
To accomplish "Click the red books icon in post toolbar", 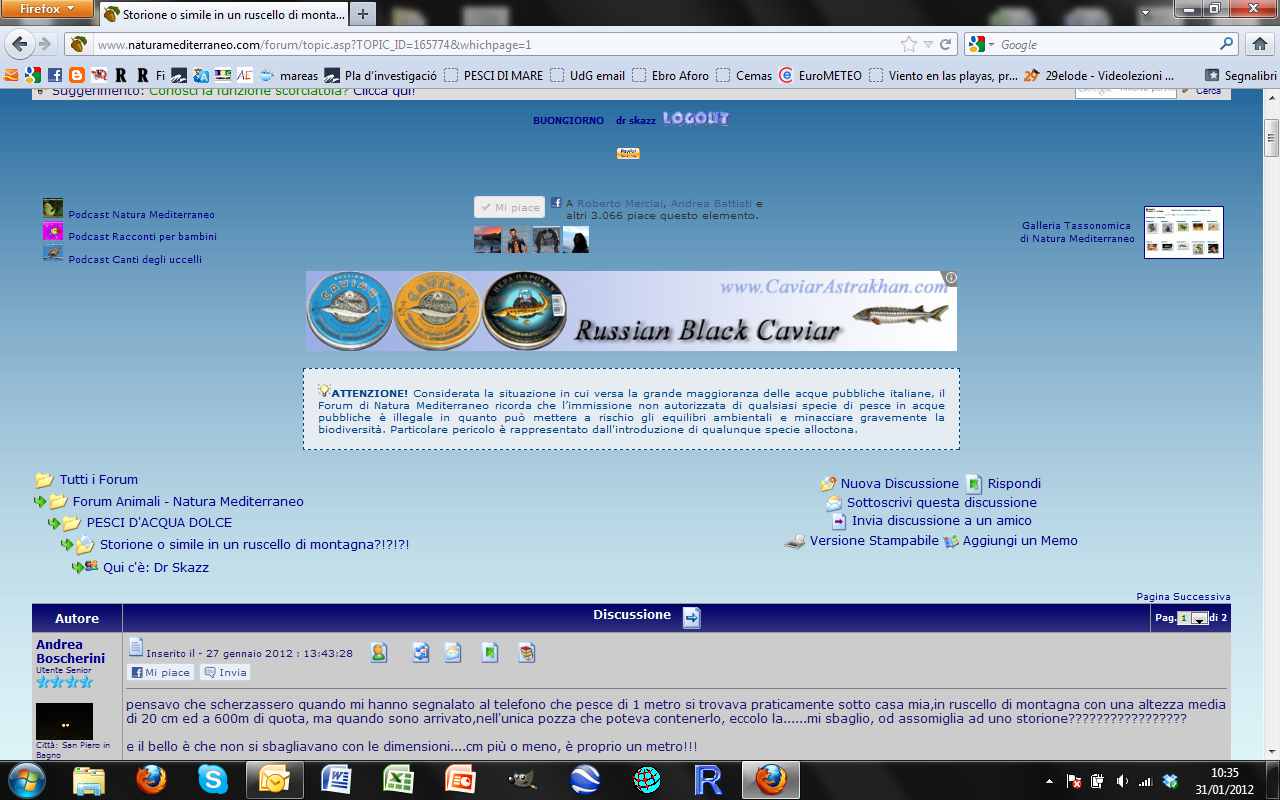I will tap(527, 653).
